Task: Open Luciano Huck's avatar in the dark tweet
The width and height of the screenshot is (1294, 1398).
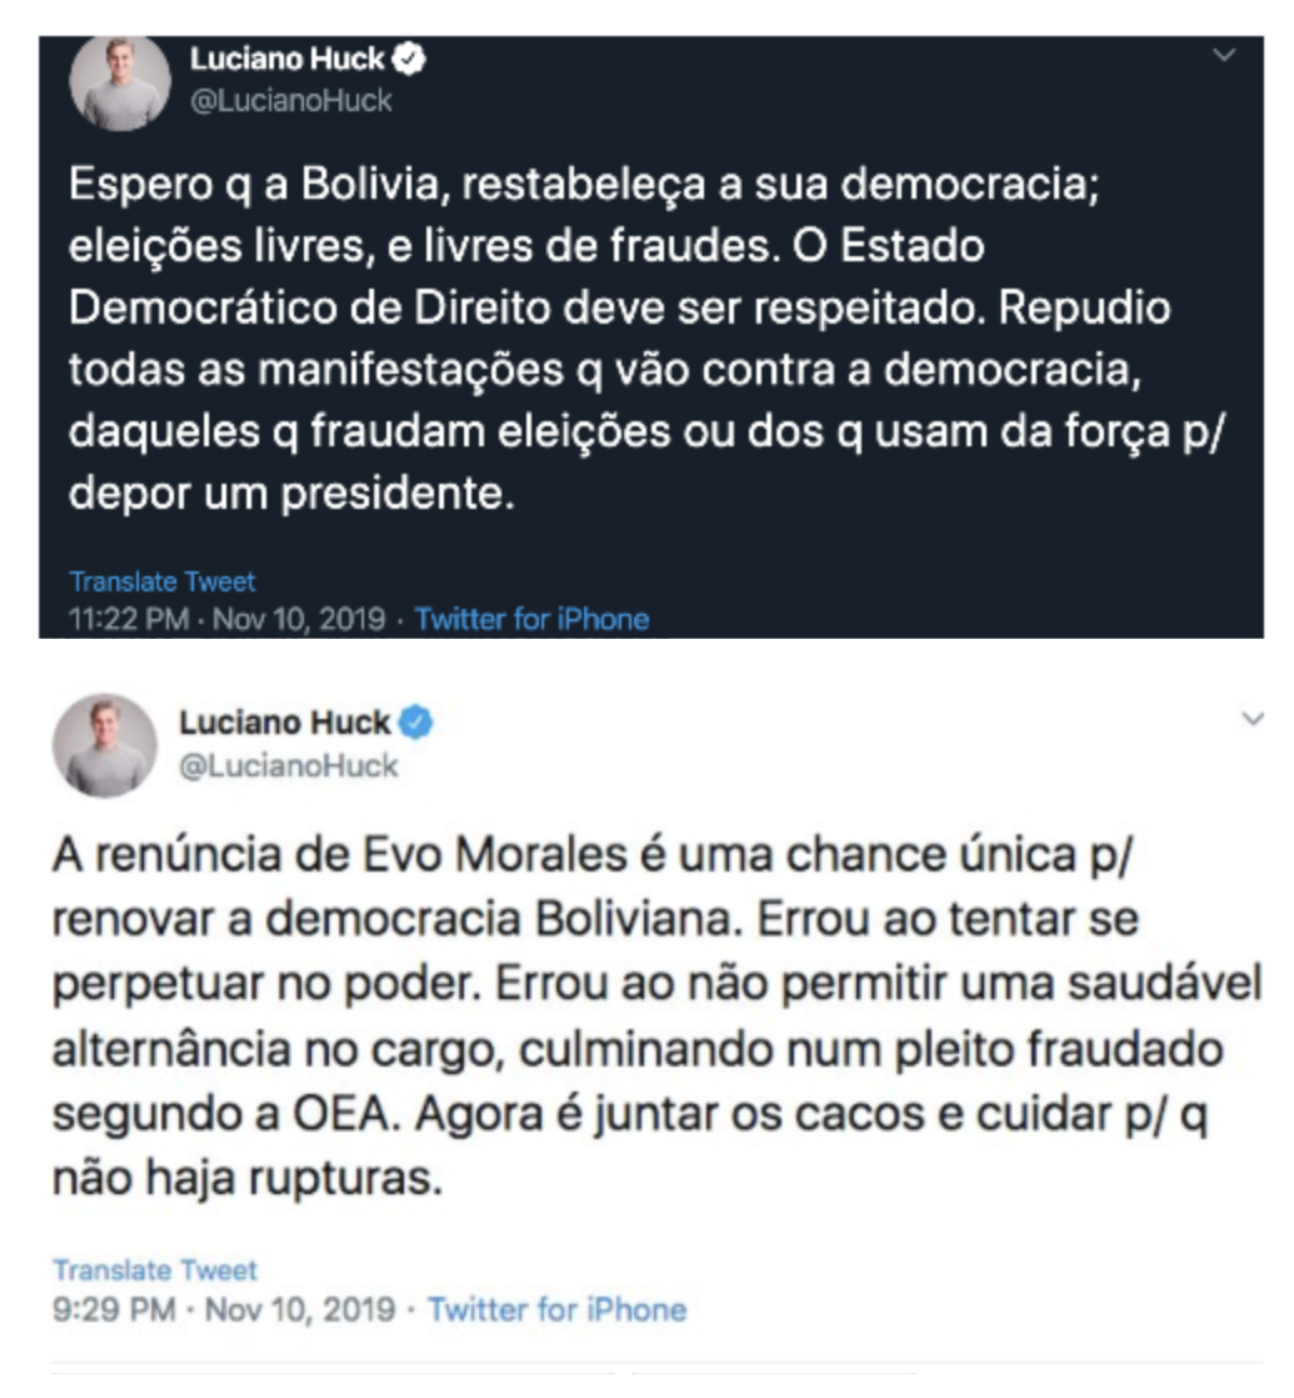Action: pos(119,82)
